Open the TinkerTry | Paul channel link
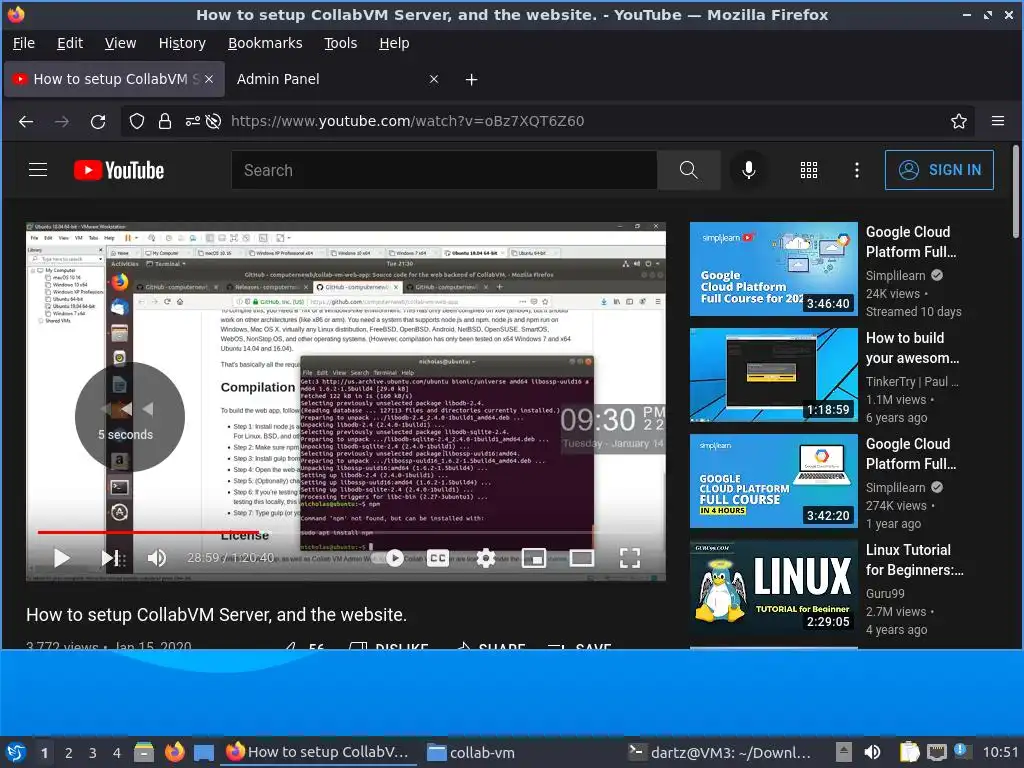The width and height of the screenshot is (1024, 768). click(912, 381)
